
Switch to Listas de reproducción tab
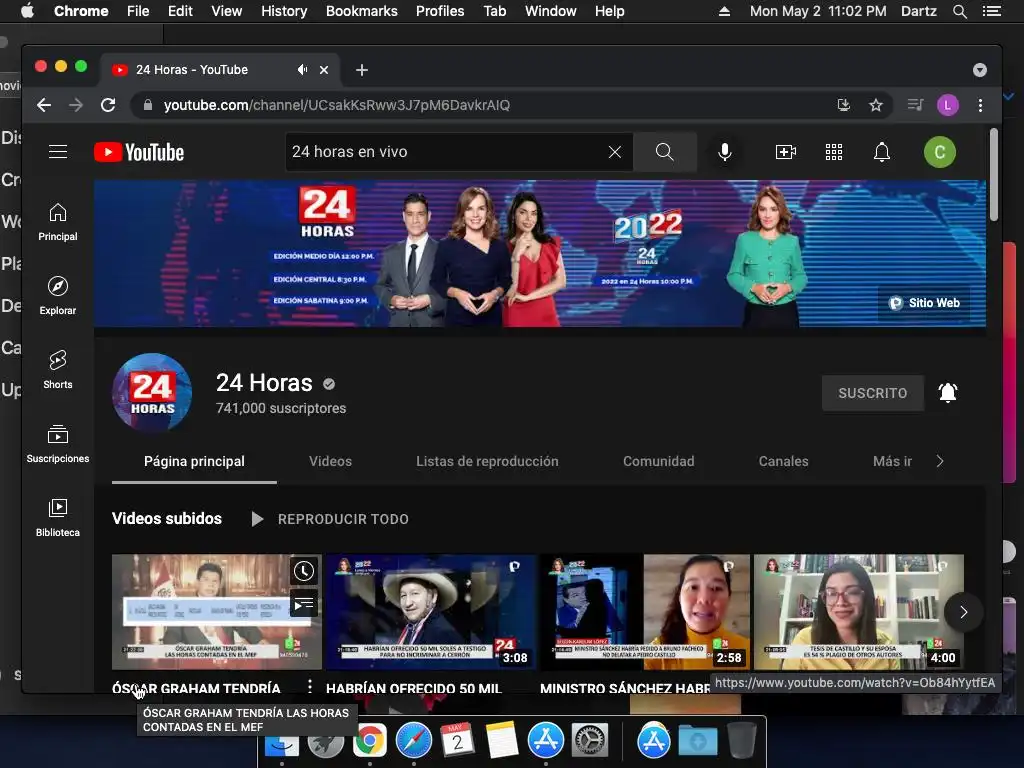[487, 462]
